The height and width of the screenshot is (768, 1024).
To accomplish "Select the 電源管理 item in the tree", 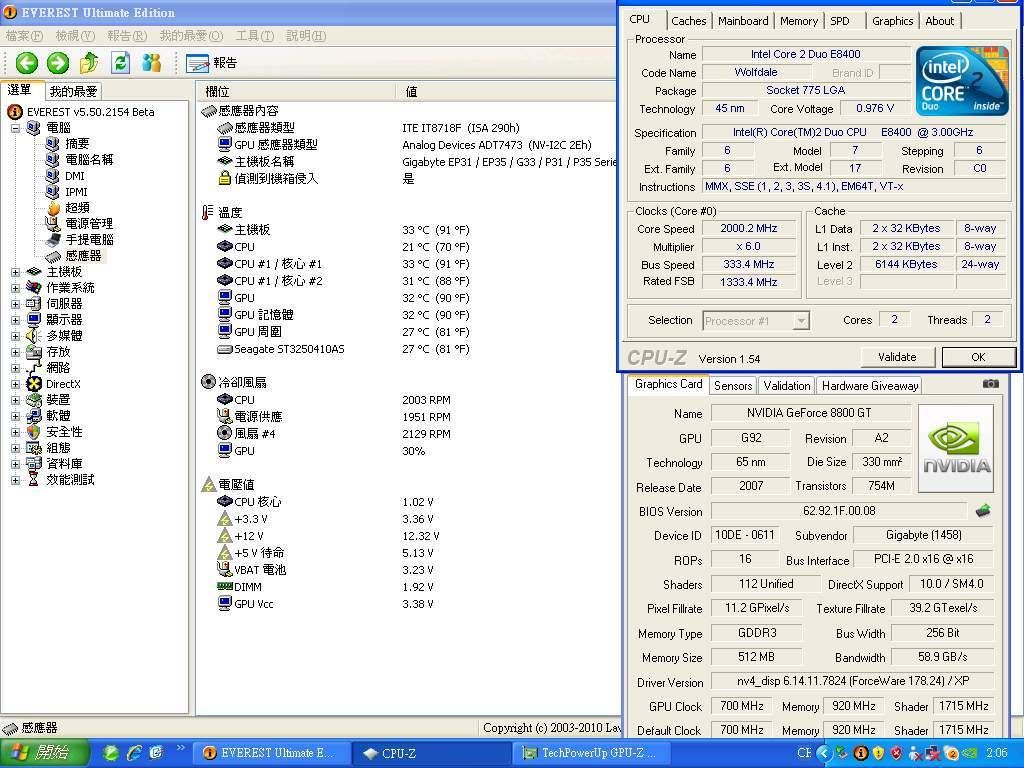I will point(89,224).
